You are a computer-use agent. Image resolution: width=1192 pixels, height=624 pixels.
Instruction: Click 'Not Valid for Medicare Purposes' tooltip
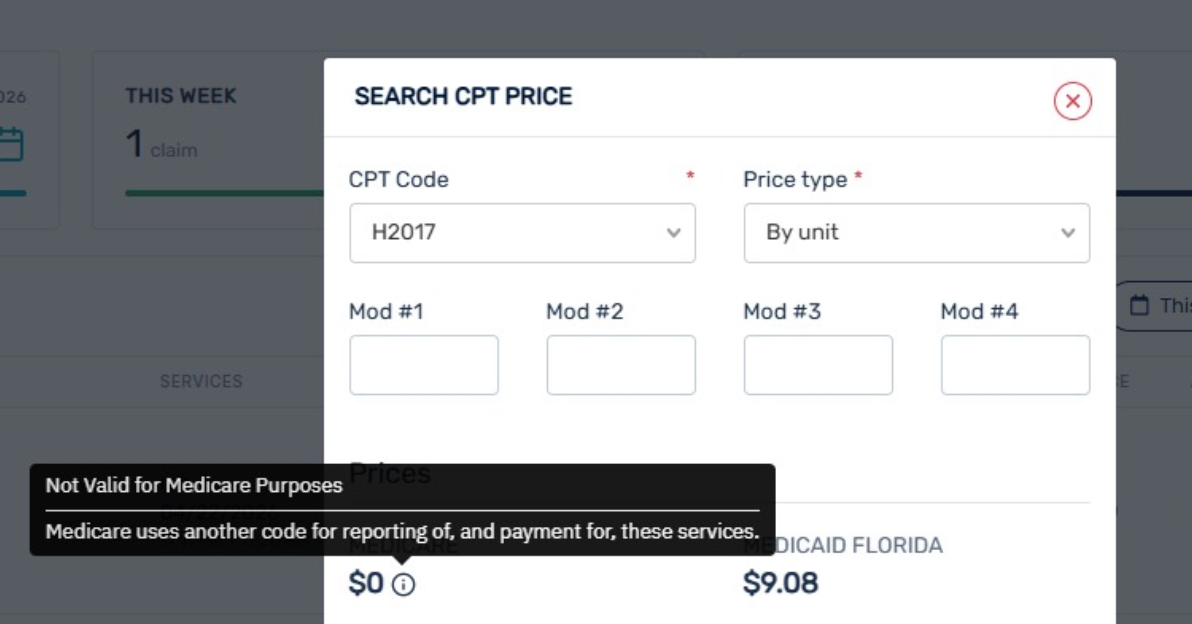[x=195, y=486]
